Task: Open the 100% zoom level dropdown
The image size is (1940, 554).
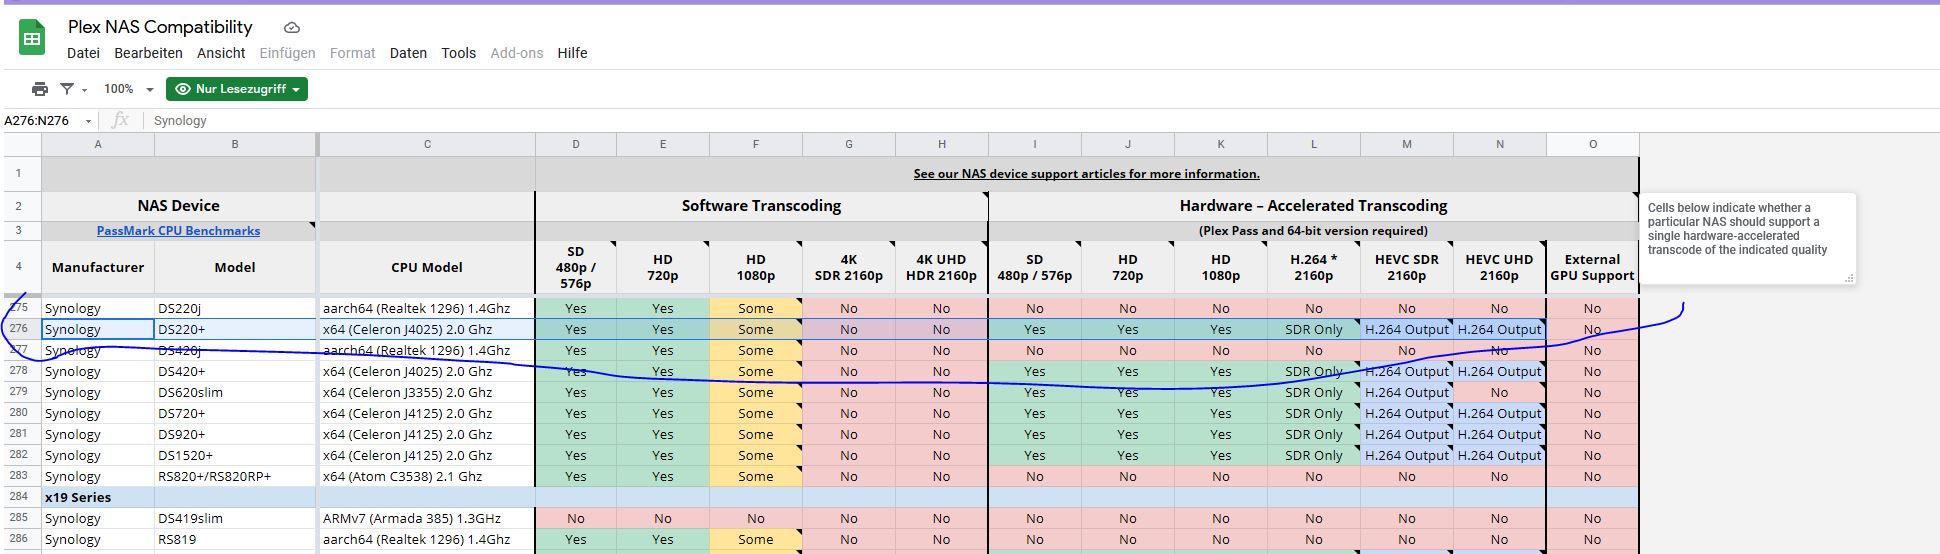Action: [x=129, y=89]
